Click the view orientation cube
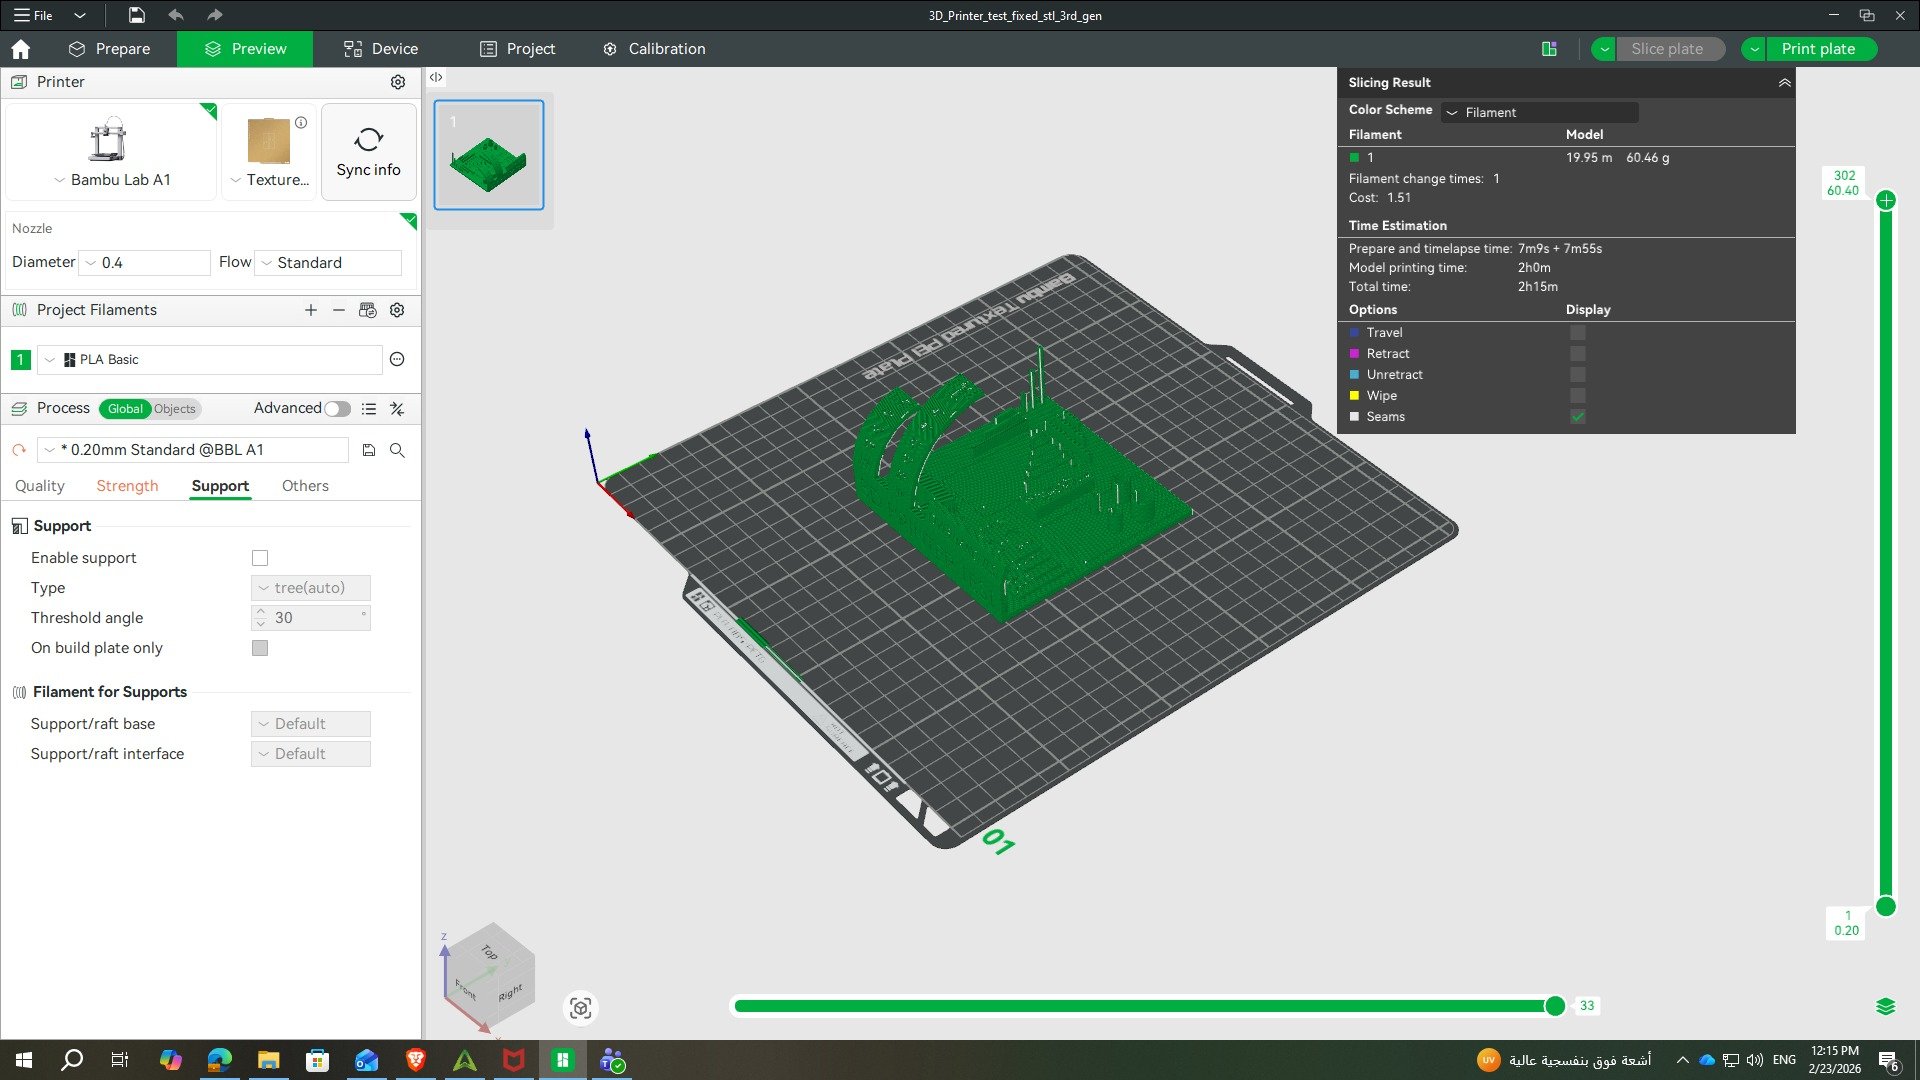 tap(489, 977)
